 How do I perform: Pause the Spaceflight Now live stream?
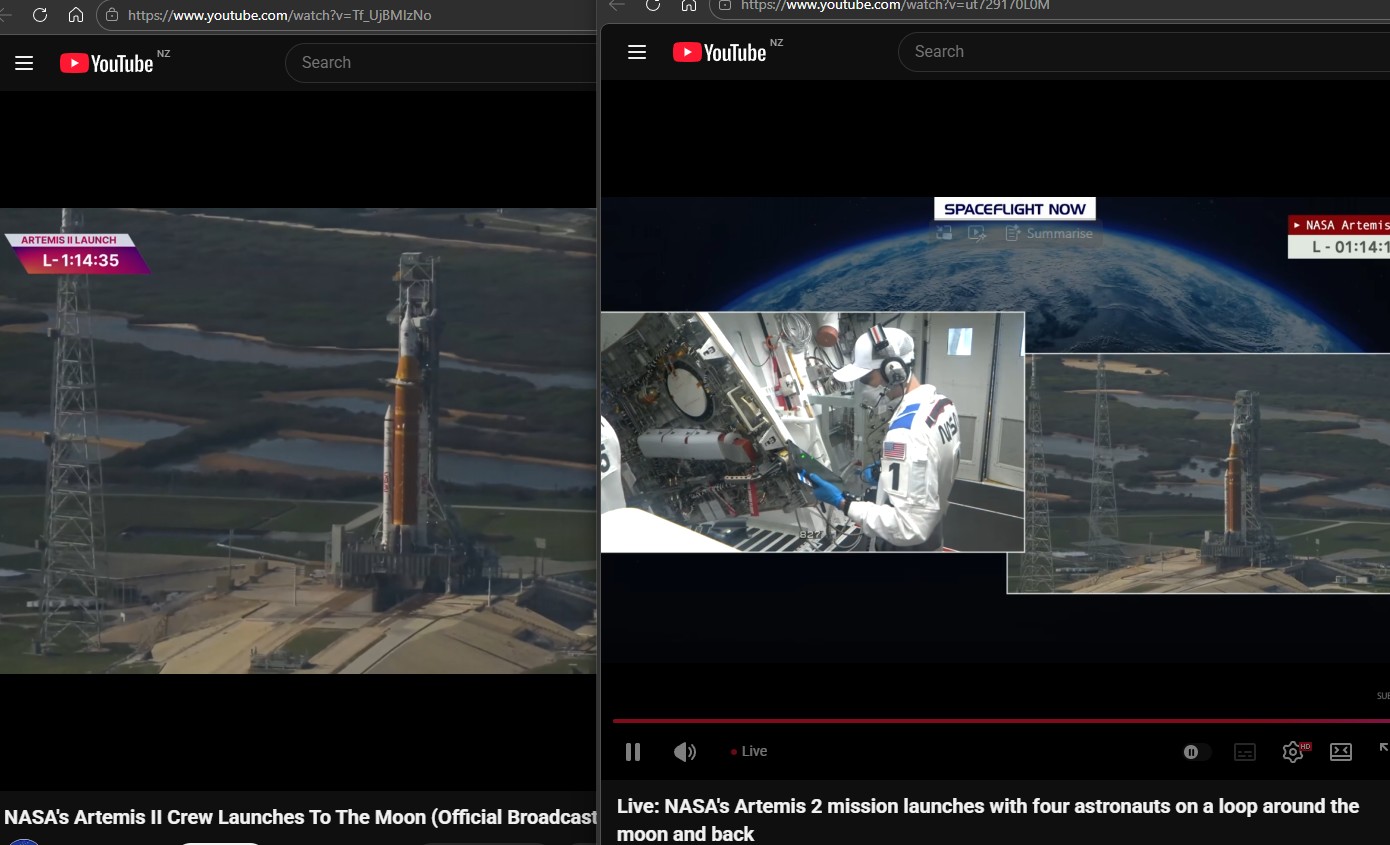click(632, 752)
